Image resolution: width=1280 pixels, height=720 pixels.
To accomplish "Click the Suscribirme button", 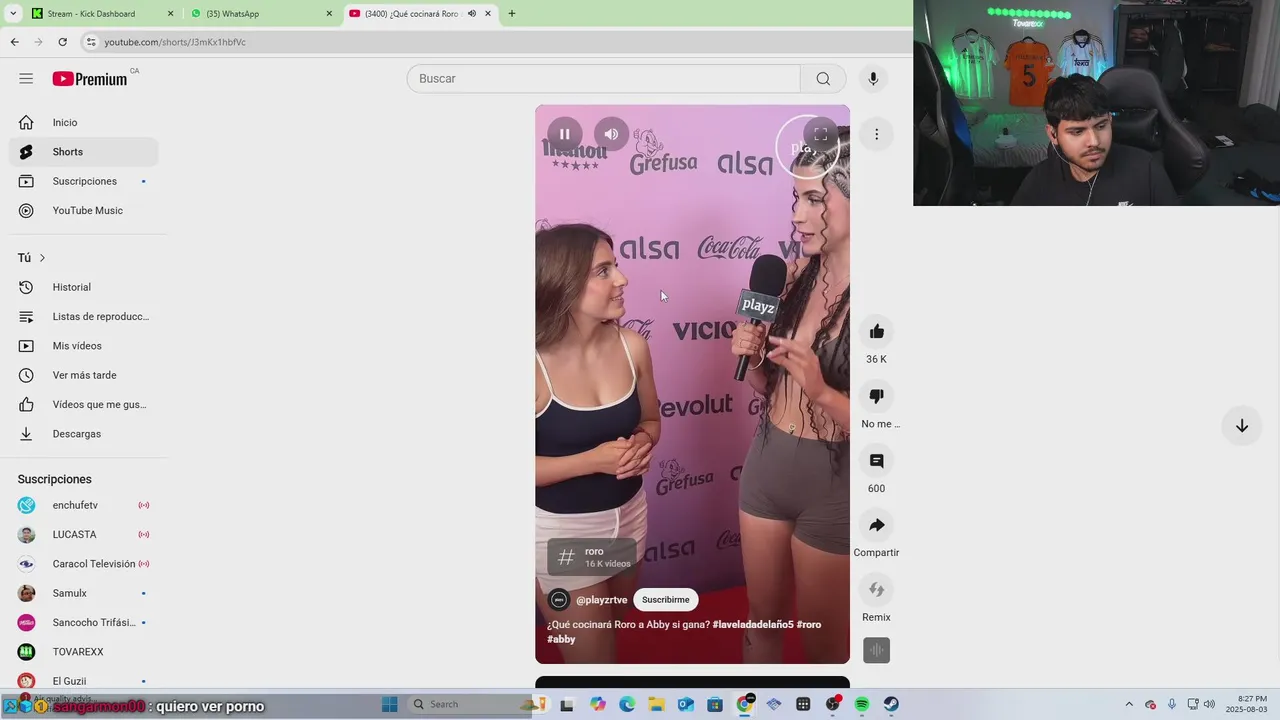I will click(665, 600).
